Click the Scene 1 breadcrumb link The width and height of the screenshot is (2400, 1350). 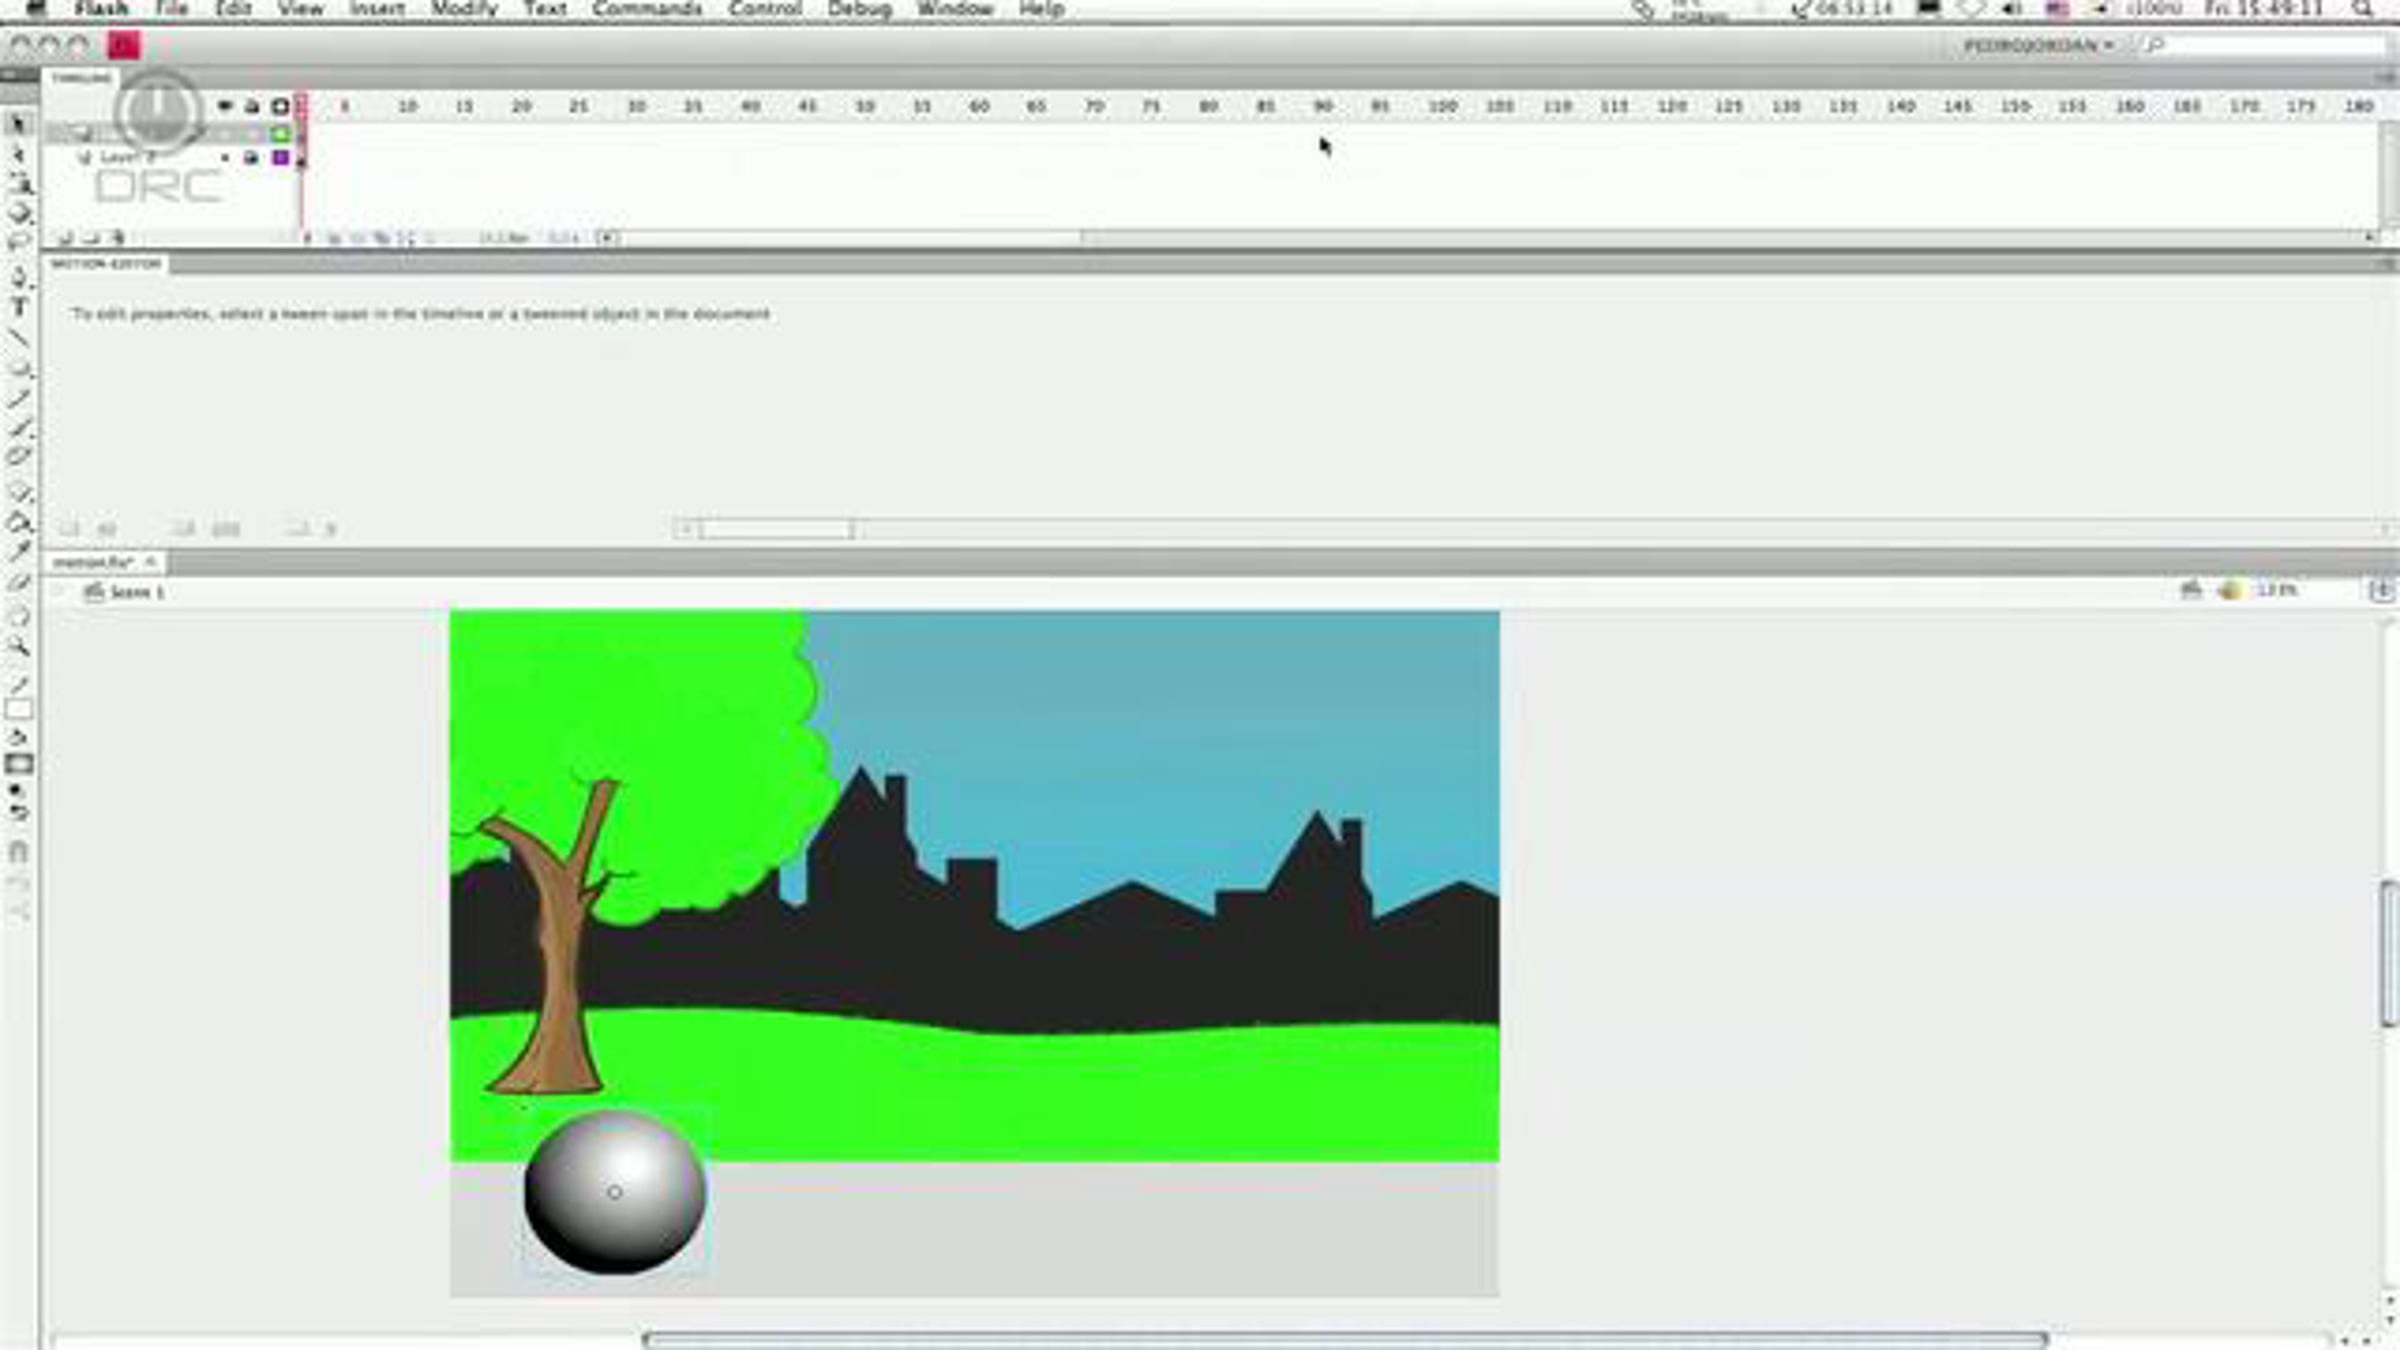(136, 592)
